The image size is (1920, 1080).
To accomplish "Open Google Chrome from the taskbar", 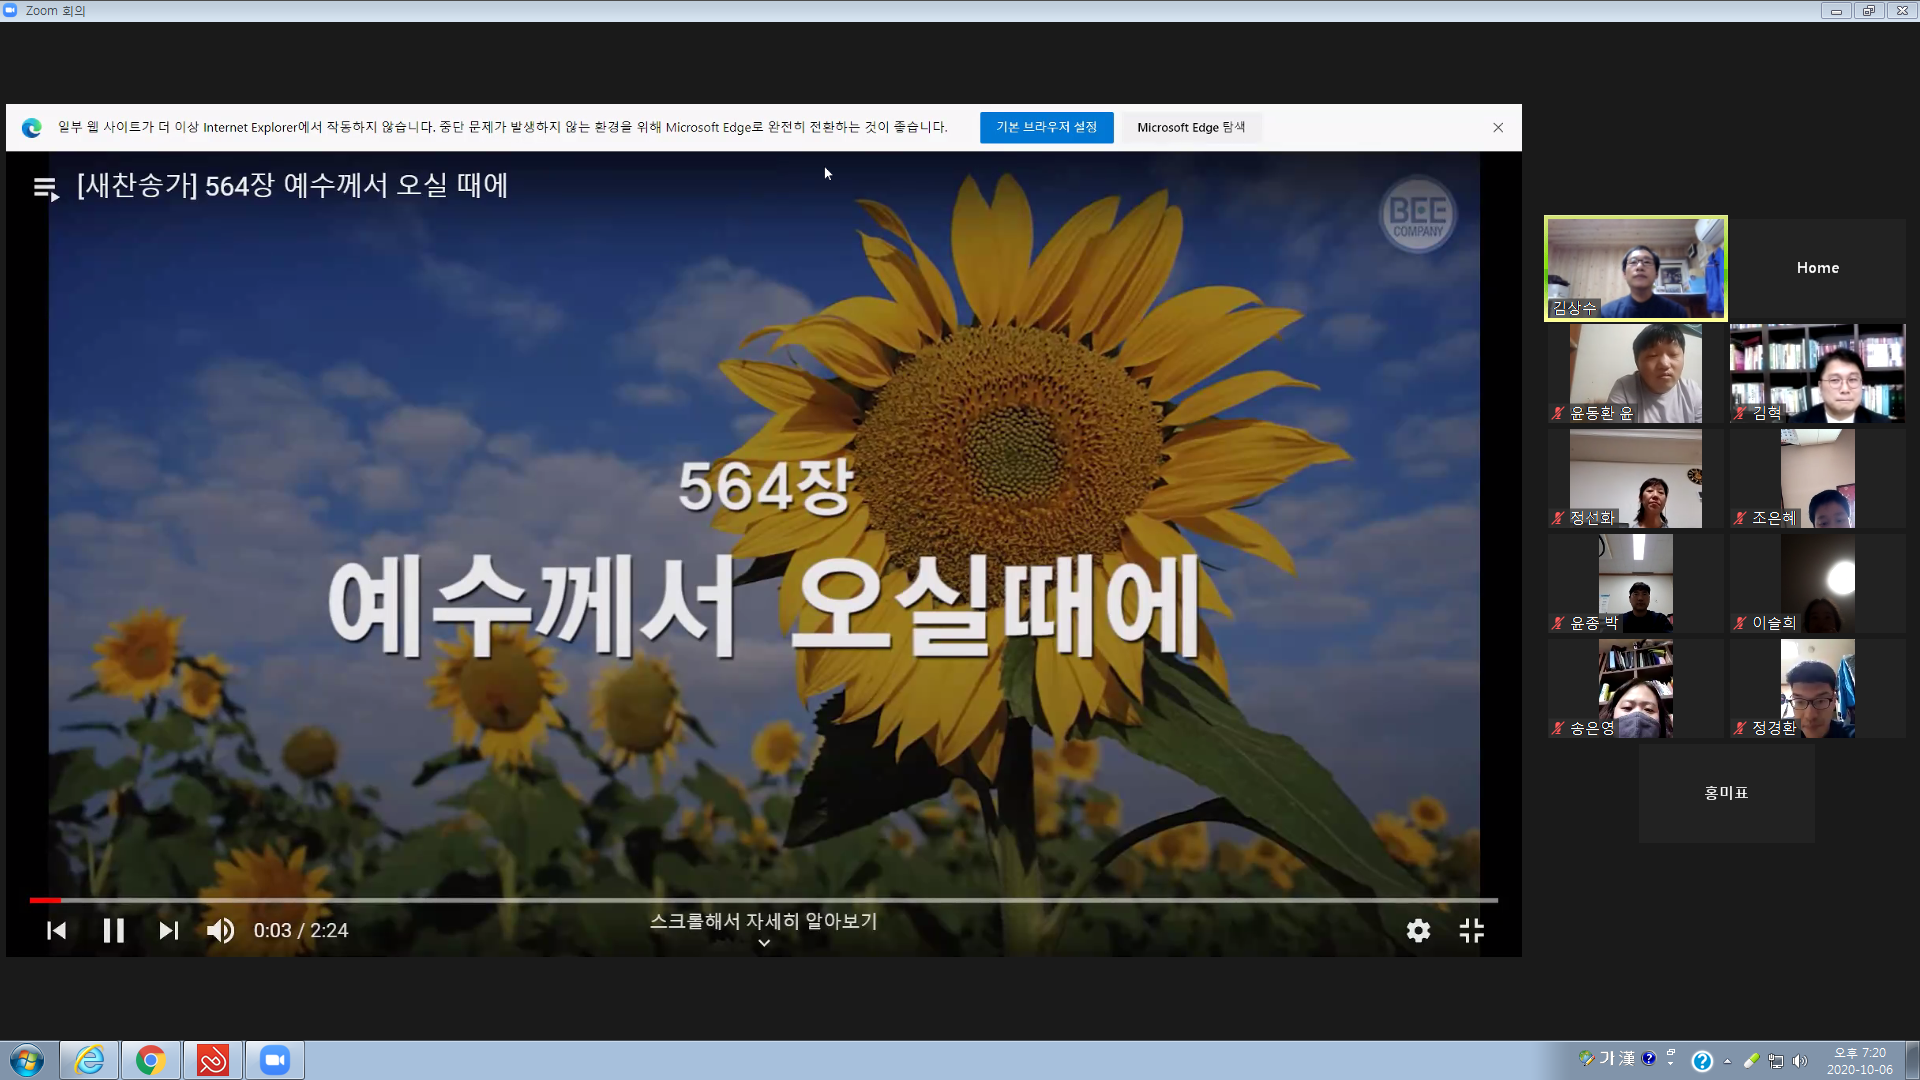I will tap(151, 1060).
